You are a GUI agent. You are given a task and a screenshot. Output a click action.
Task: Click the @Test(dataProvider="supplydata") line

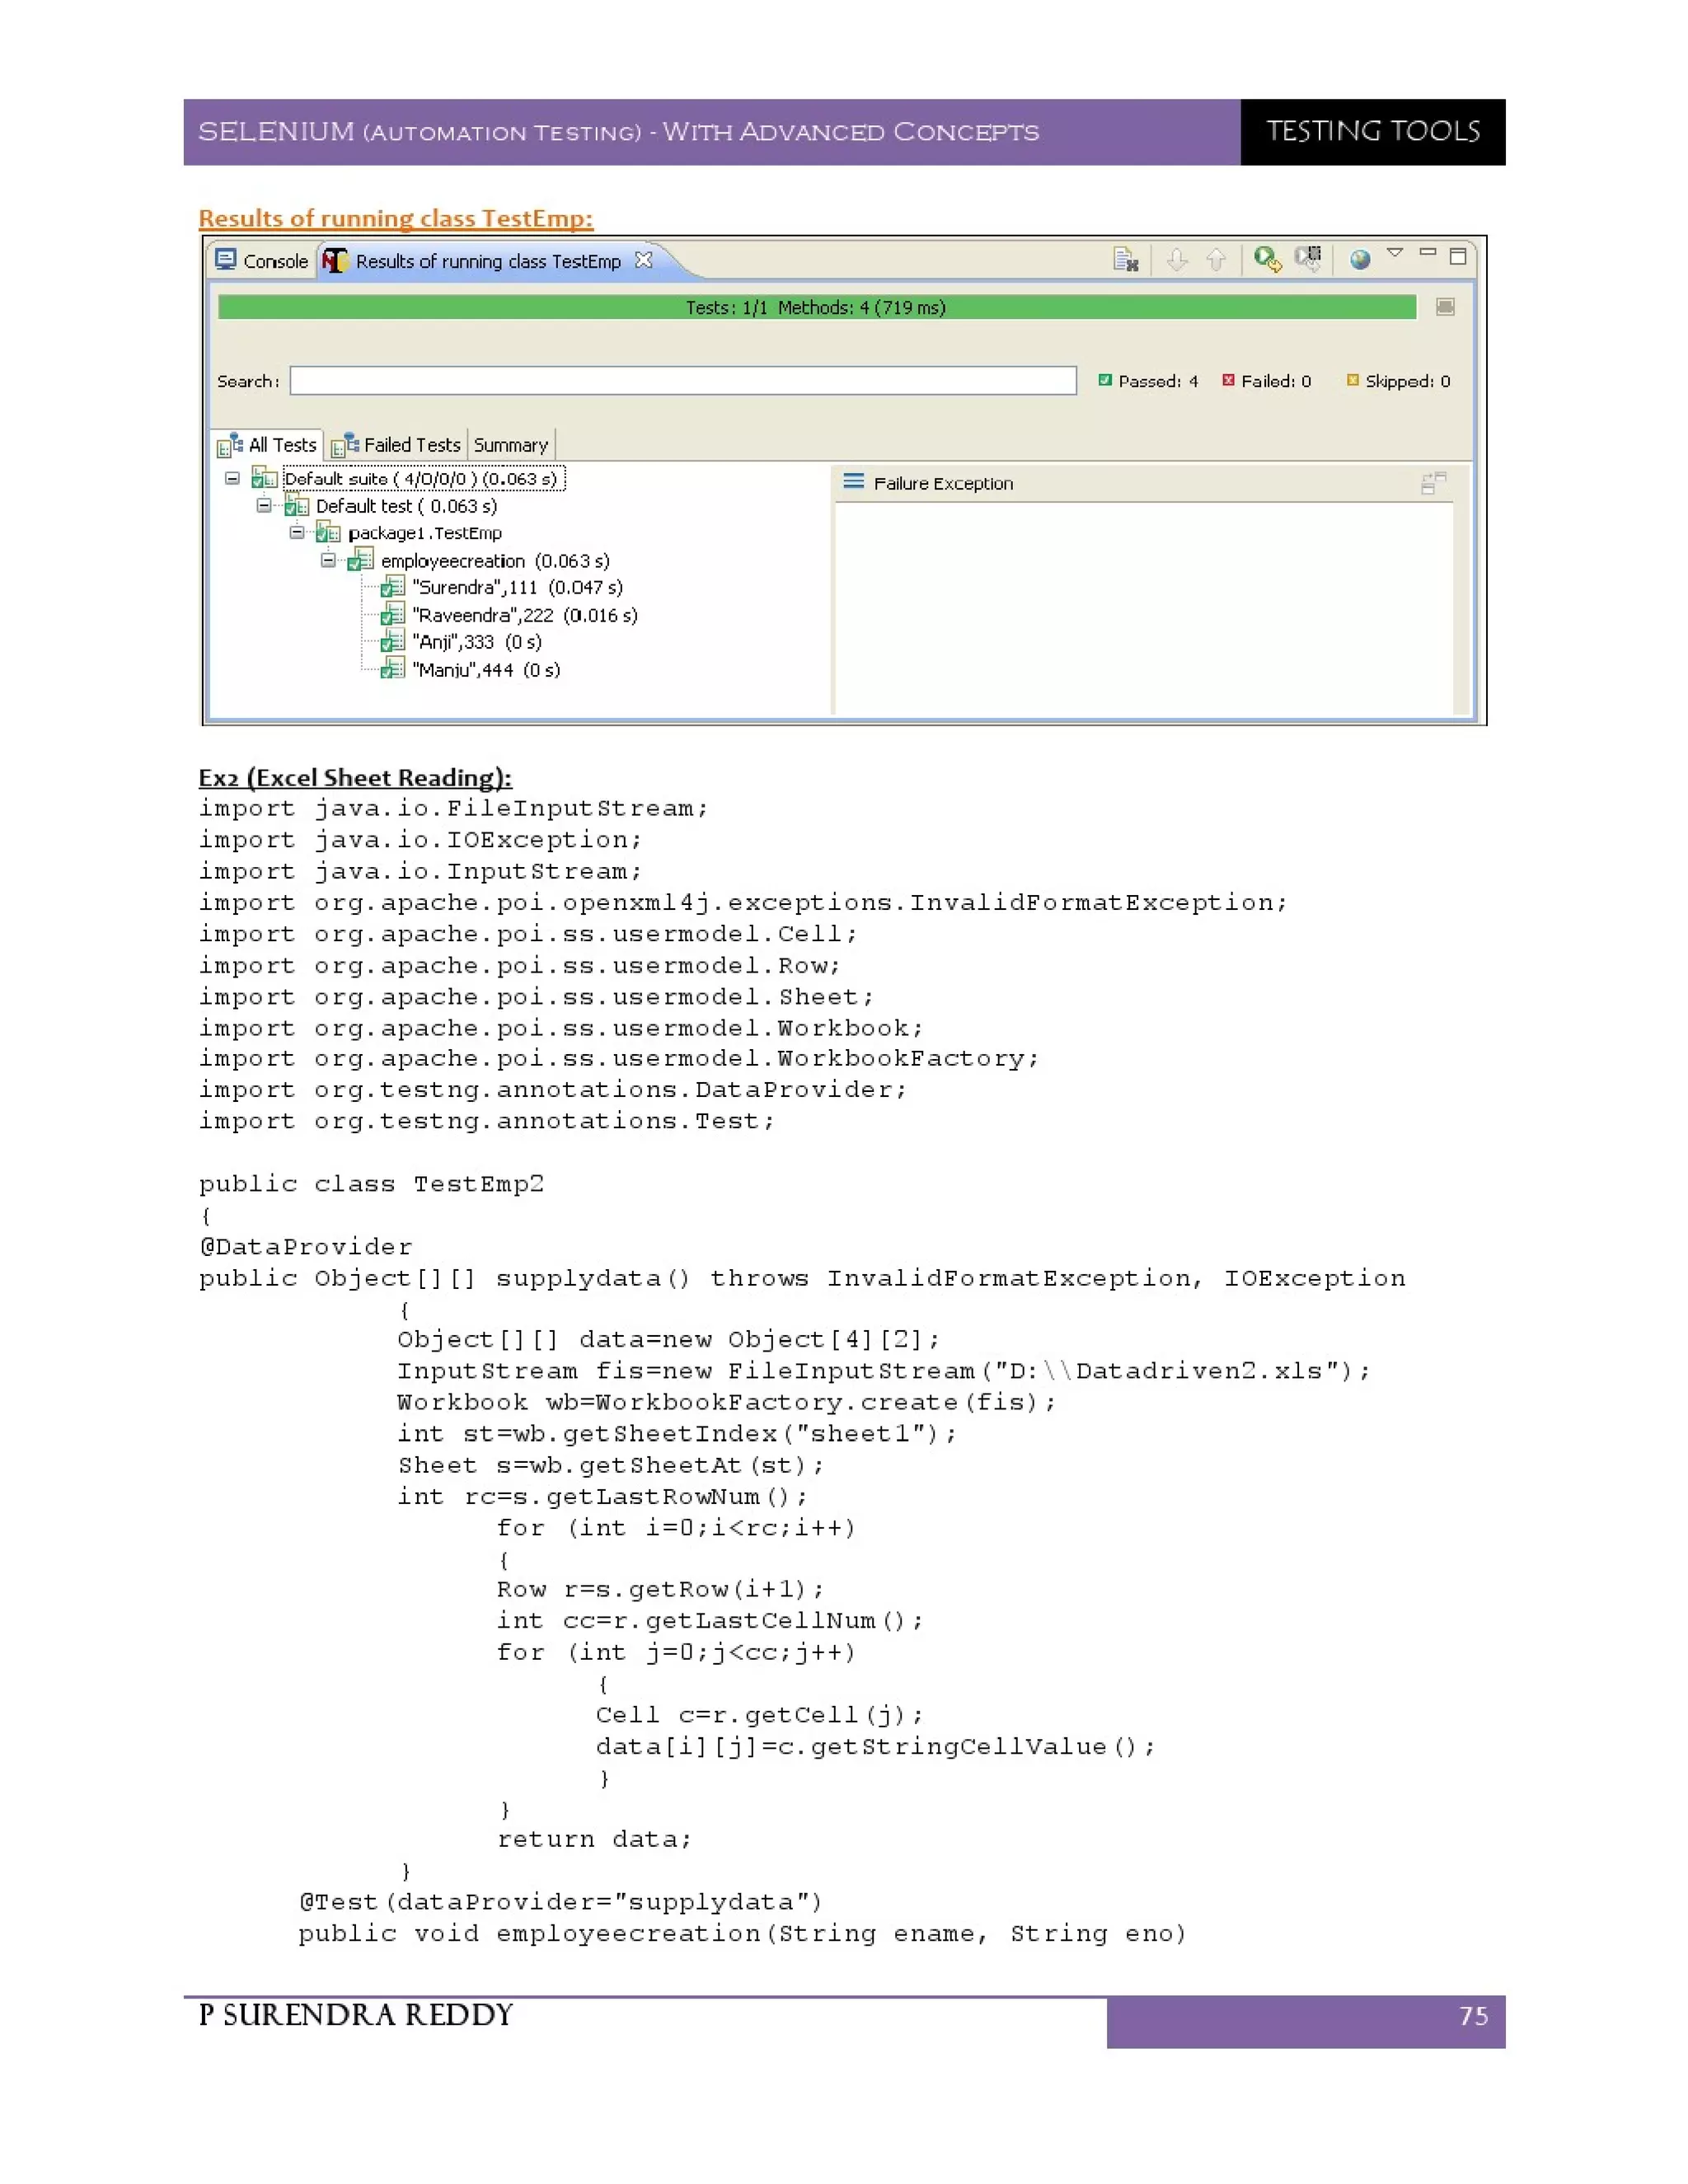coord(560,1902)
